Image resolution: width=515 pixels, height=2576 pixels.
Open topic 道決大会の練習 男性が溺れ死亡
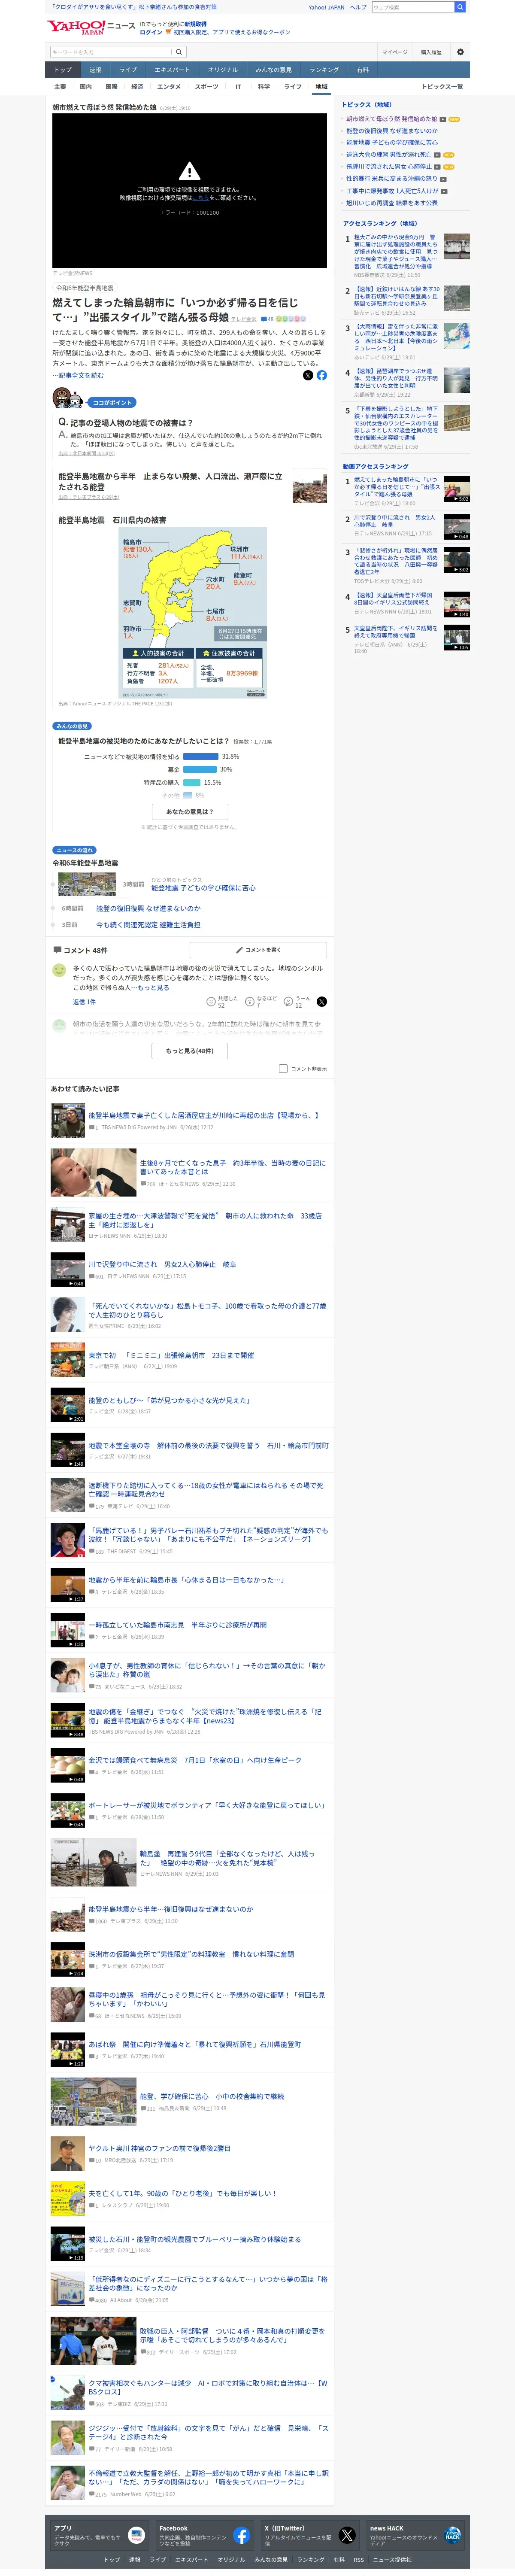tap(389, 155)
